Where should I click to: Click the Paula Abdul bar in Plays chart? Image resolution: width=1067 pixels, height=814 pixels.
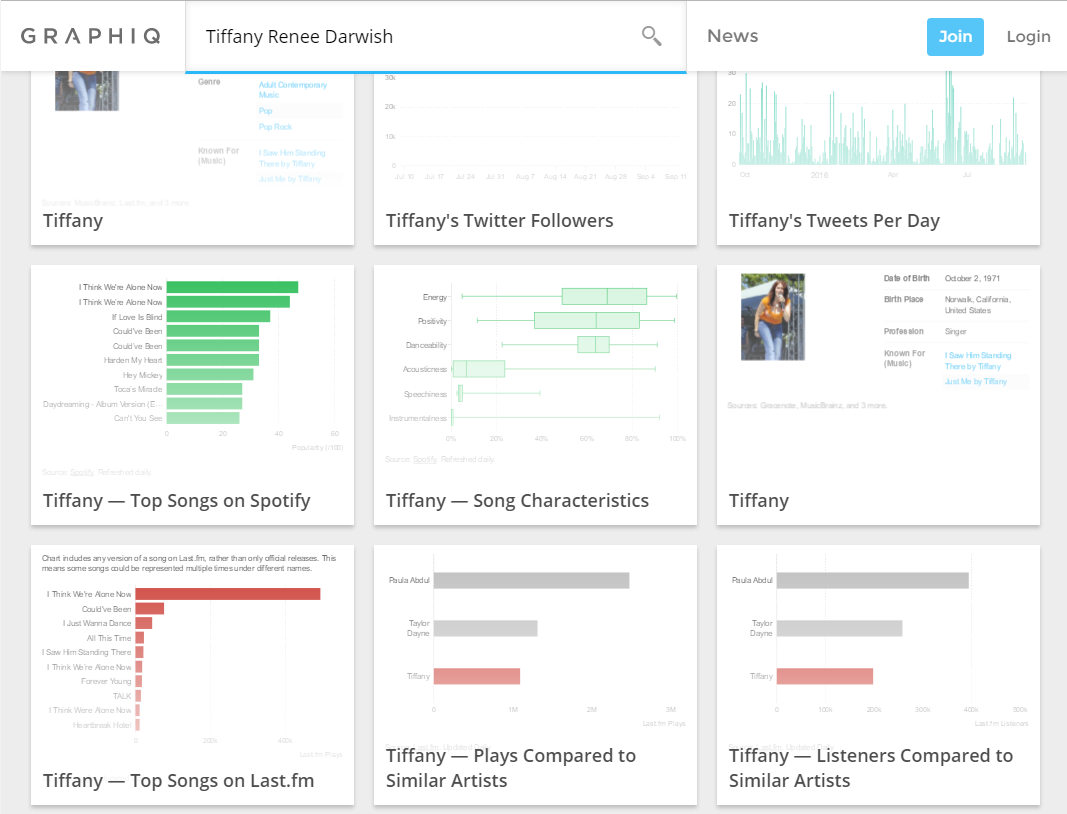pyautogui.click(x=531, y=580)
